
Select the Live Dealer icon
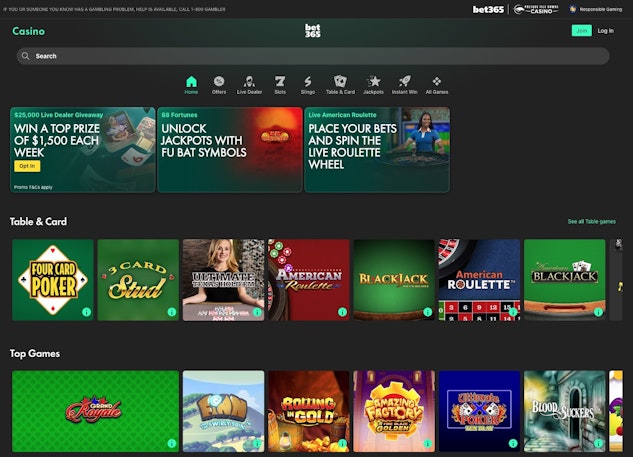[248, 81]
